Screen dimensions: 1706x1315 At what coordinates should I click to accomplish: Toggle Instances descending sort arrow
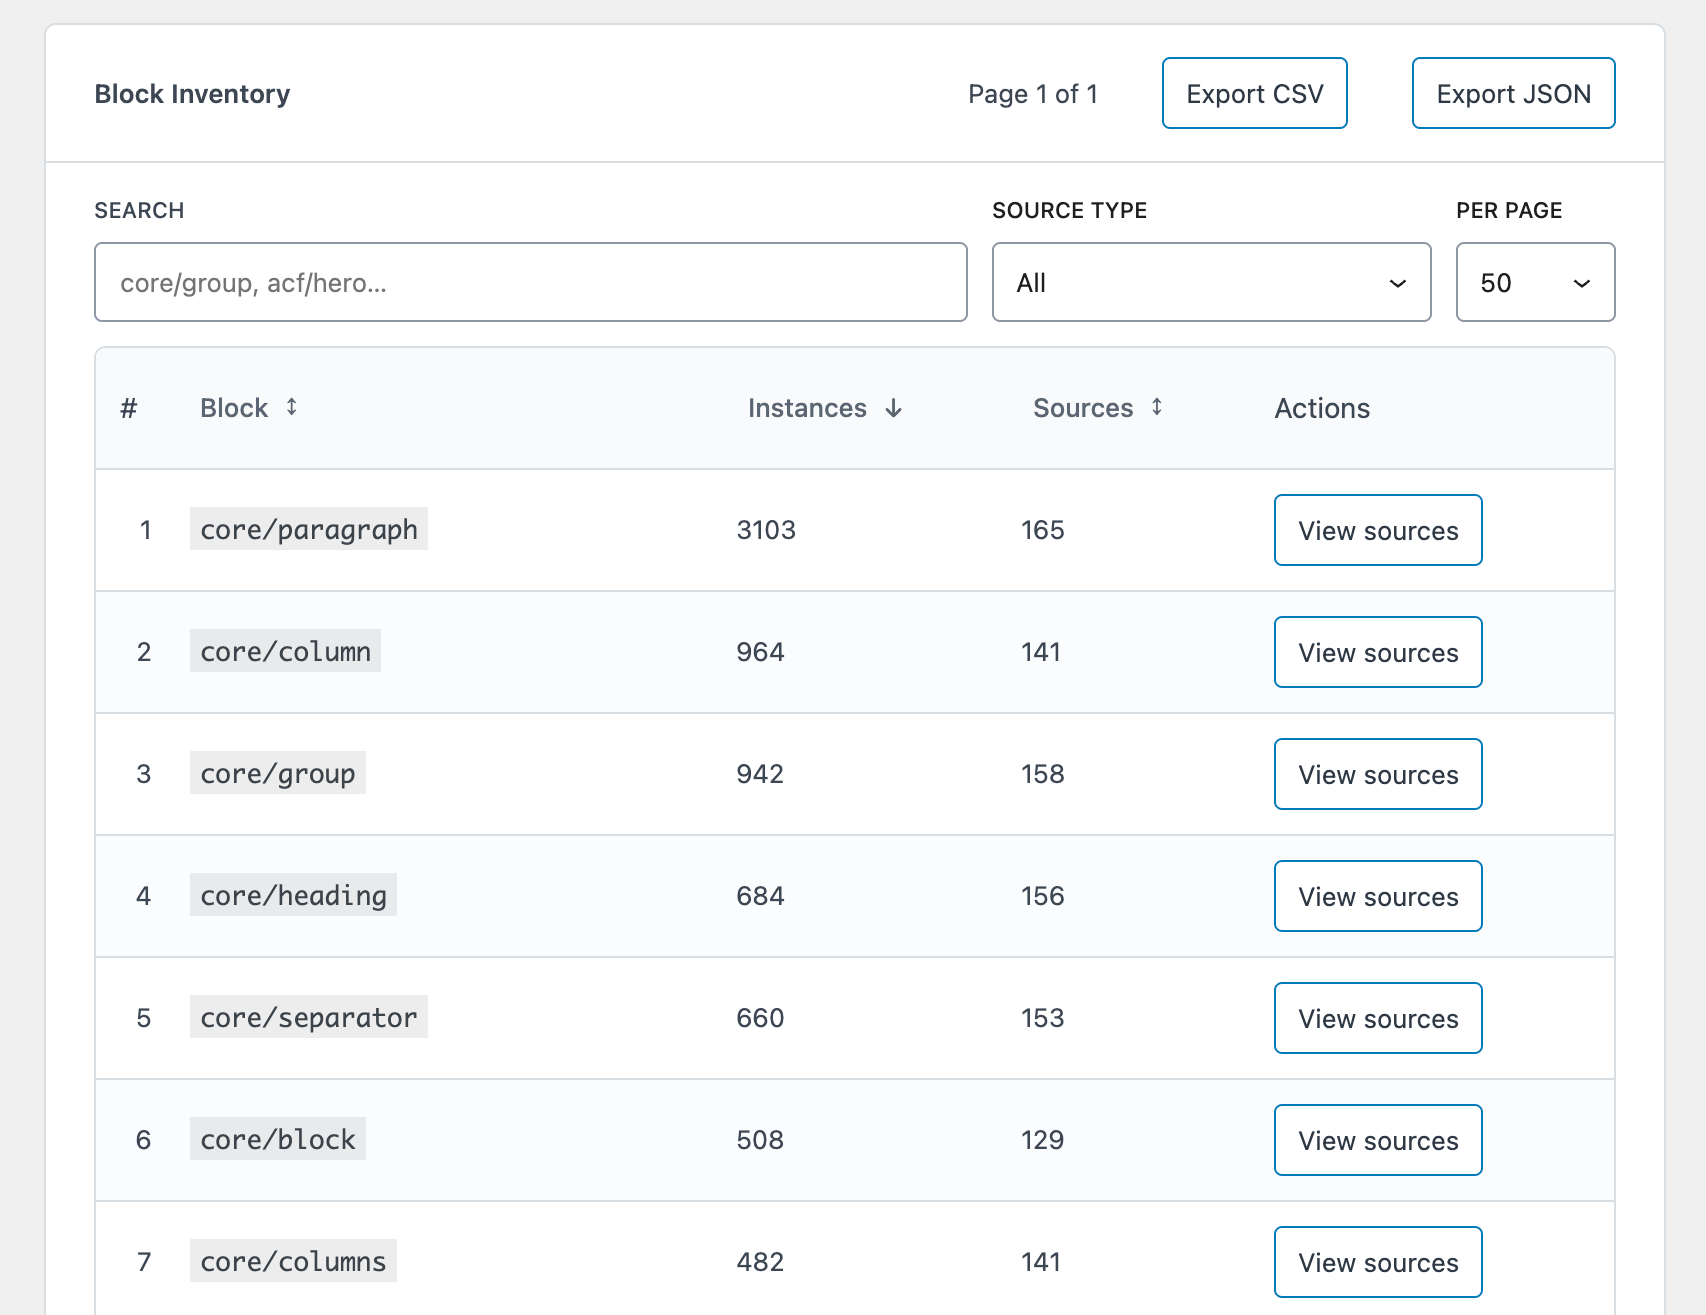coord(894,408)
